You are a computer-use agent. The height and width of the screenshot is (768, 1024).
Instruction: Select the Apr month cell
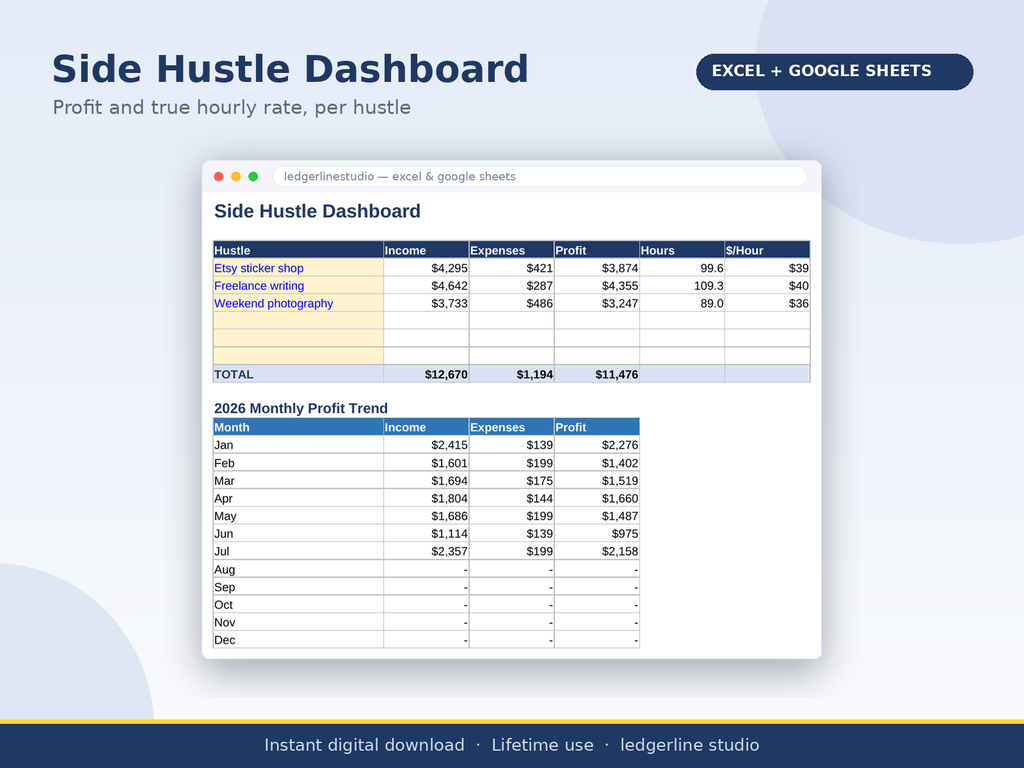298,498
